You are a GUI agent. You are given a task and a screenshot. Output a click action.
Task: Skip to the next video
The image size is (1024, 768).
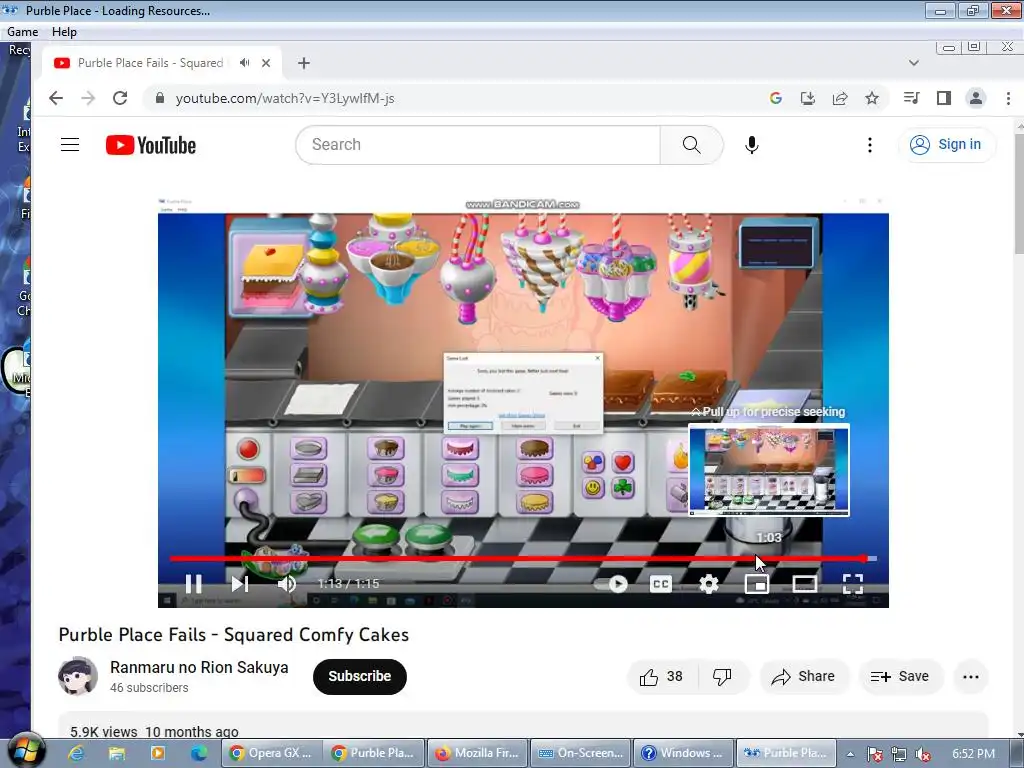(240, 583)
